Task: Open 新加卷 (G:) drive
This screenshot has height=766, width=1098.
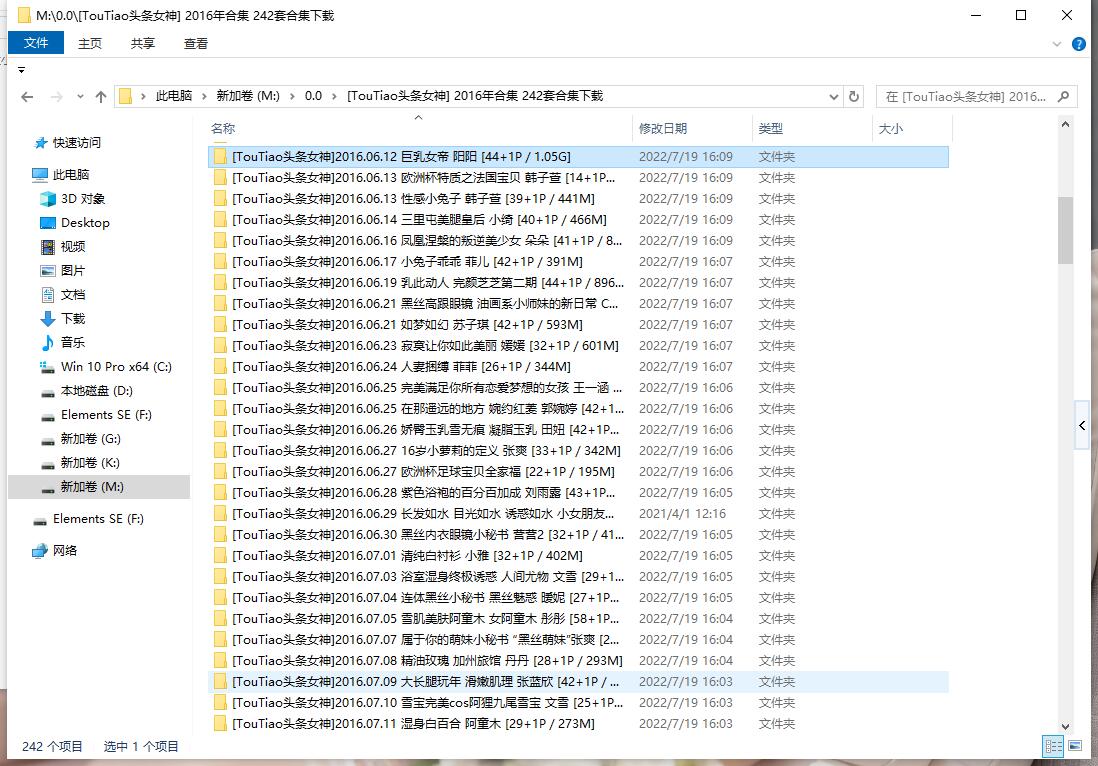Action: (90, 438)
